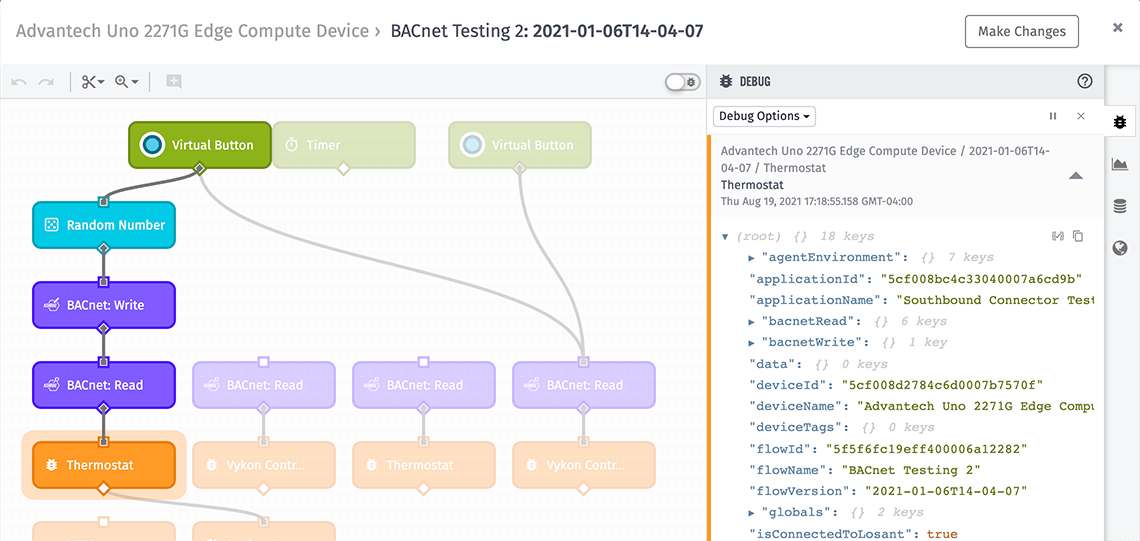This screenshot has height=541, width=1140.
Task: Select the bug Debug tab in right sidebar
Action: 1120,121
